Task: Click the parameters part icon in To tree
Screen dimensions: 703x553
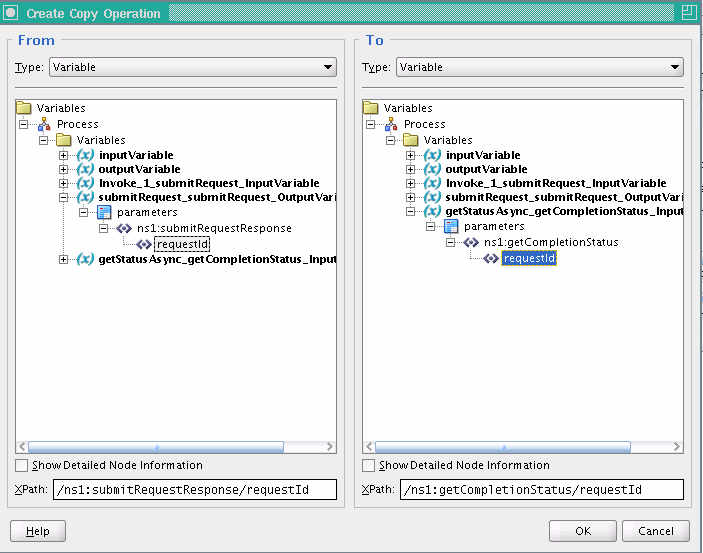Action: pyautogui.click(x=451, y=226)
